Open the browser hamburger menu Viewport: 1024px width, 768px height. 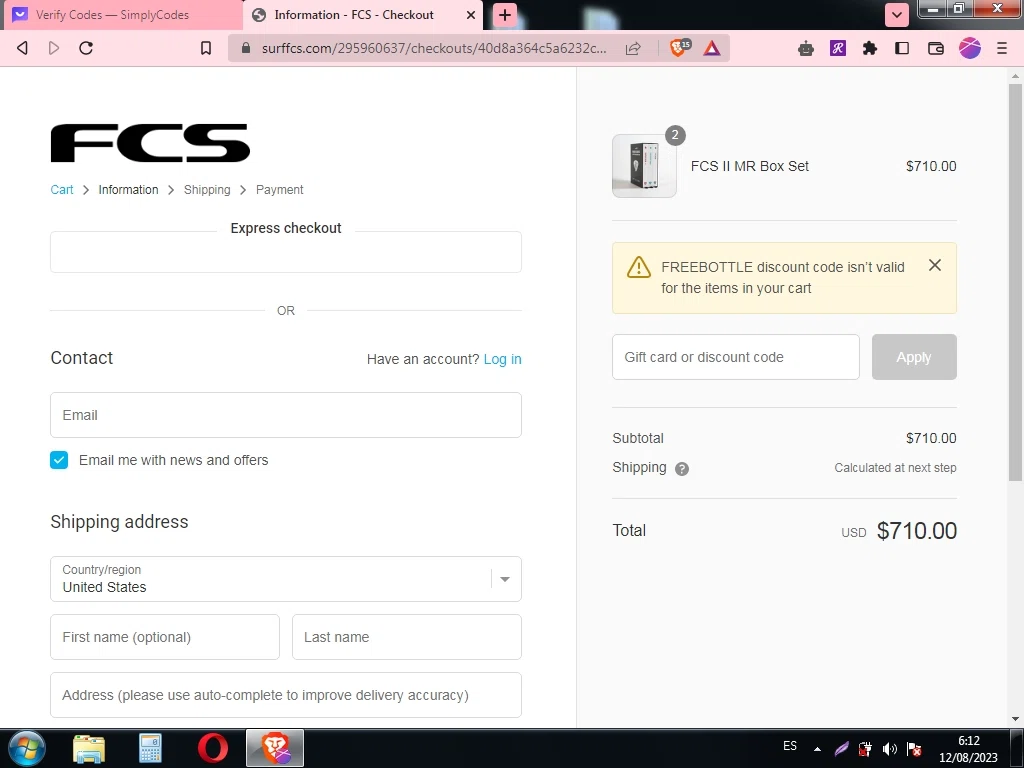pos(1002,48)
